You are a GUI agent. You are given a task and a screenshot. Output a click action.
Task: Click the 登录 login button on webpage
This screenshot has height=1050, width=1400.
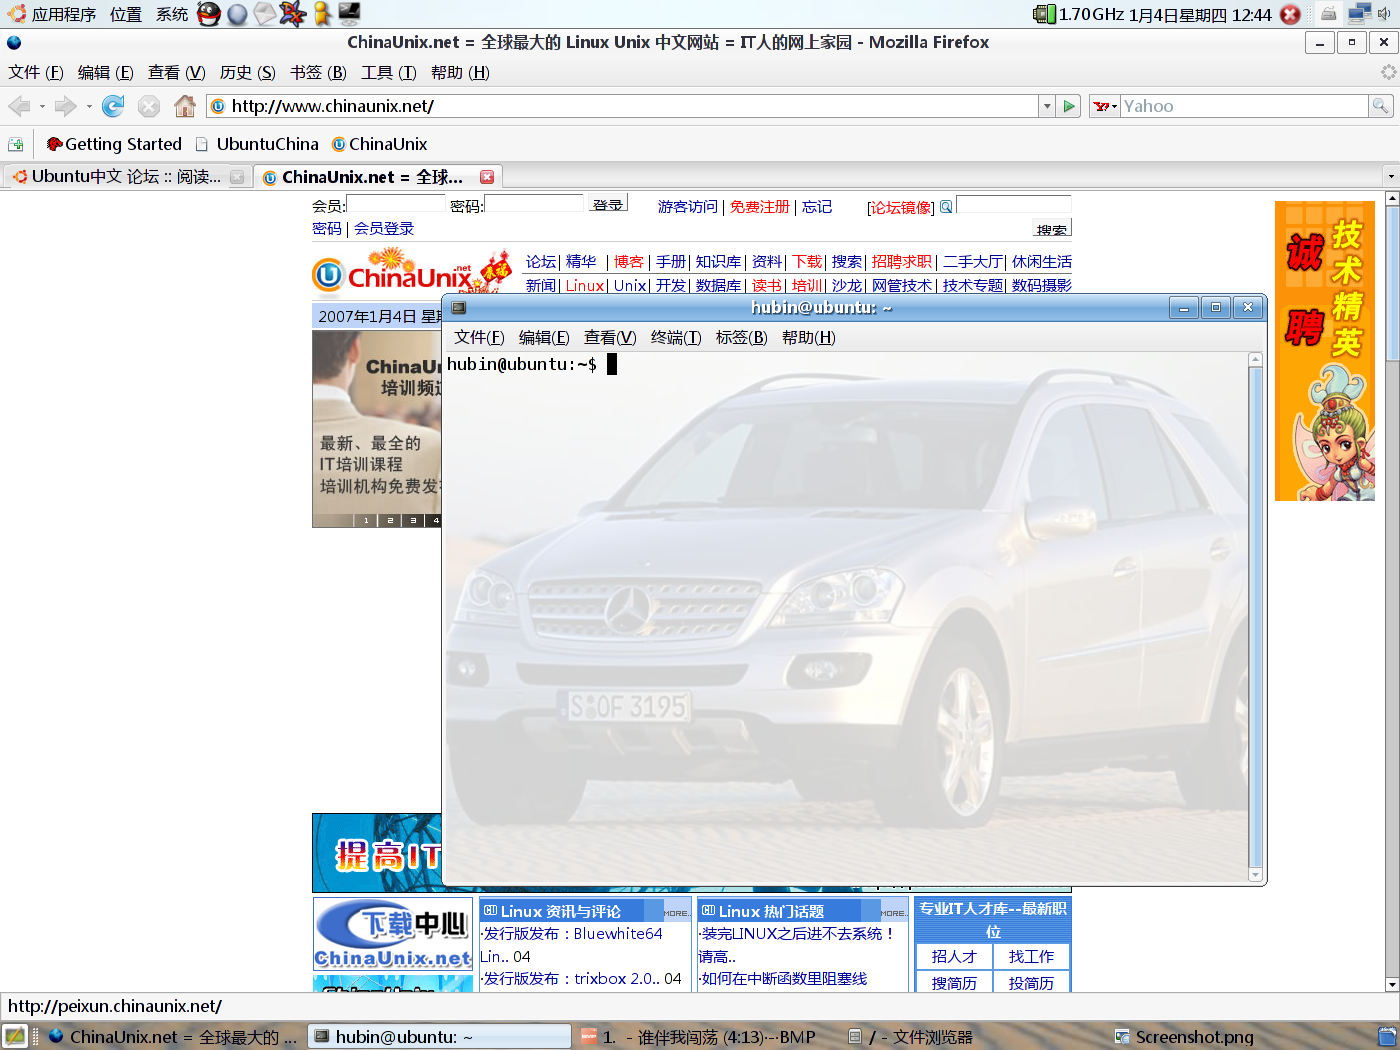pyautogui.click(x=607, y=204)
